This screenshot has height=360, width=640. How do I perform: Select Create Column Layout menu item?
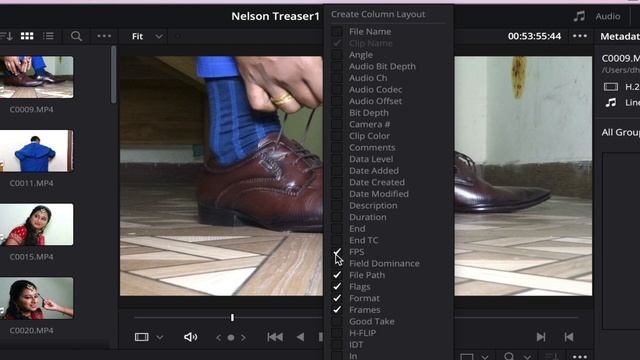tap(378, 14)
